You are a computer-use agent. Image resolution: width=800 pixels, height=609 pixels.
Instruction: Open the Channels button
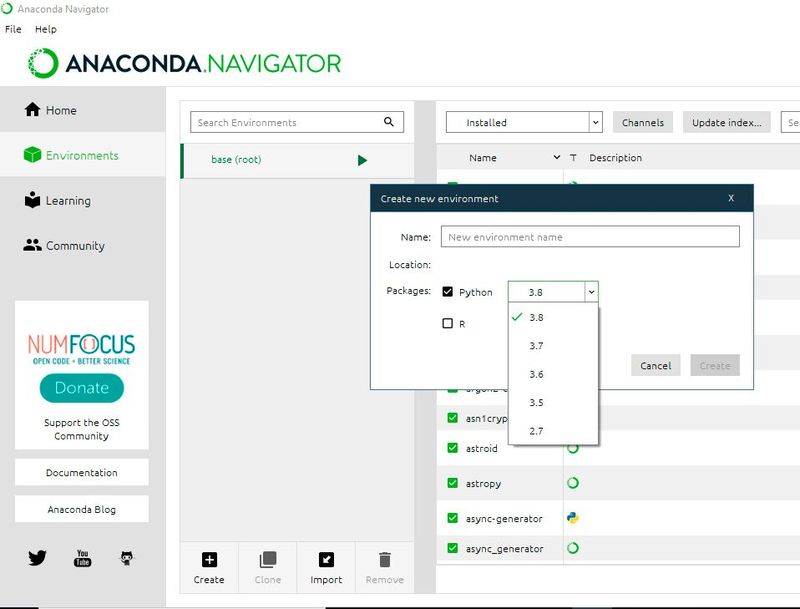pos(643,122)
